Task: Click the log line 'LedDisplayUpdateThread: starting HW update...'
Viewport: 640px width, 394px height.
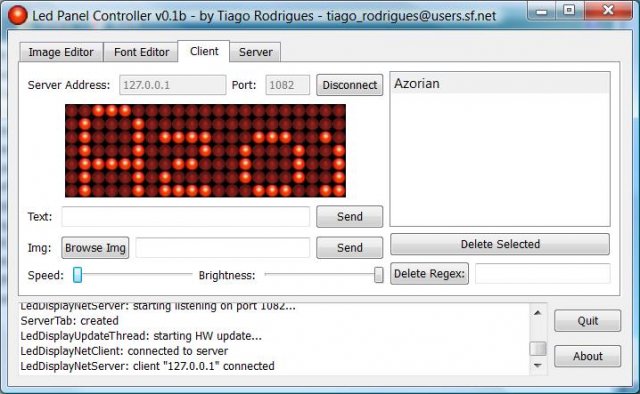Action: point(141,336)
